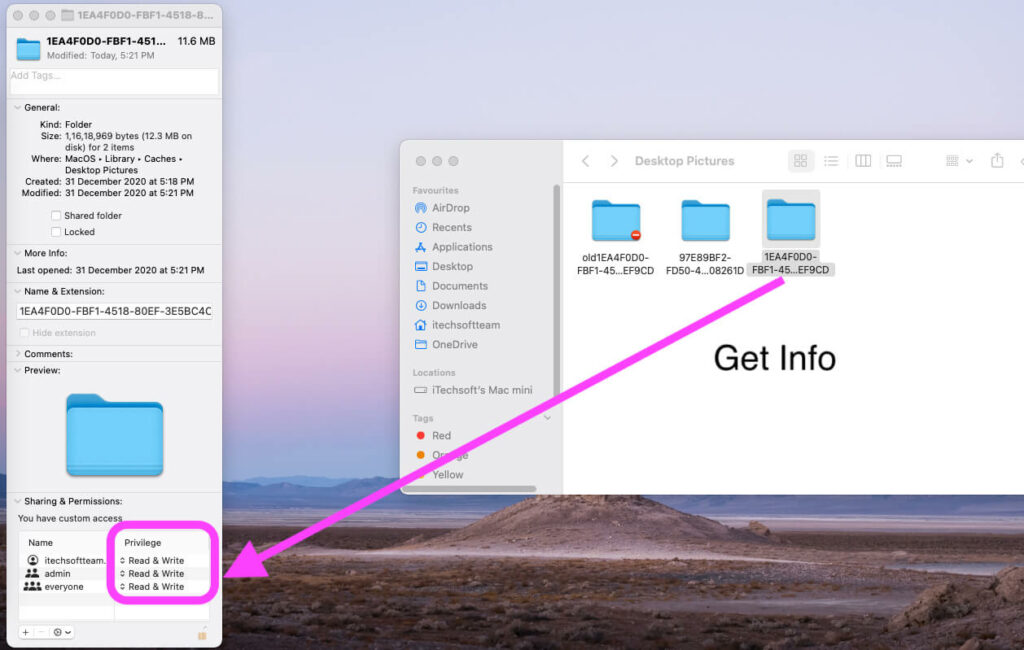
Task: Open the gear action menu under permissions
Action: point(57,632)
